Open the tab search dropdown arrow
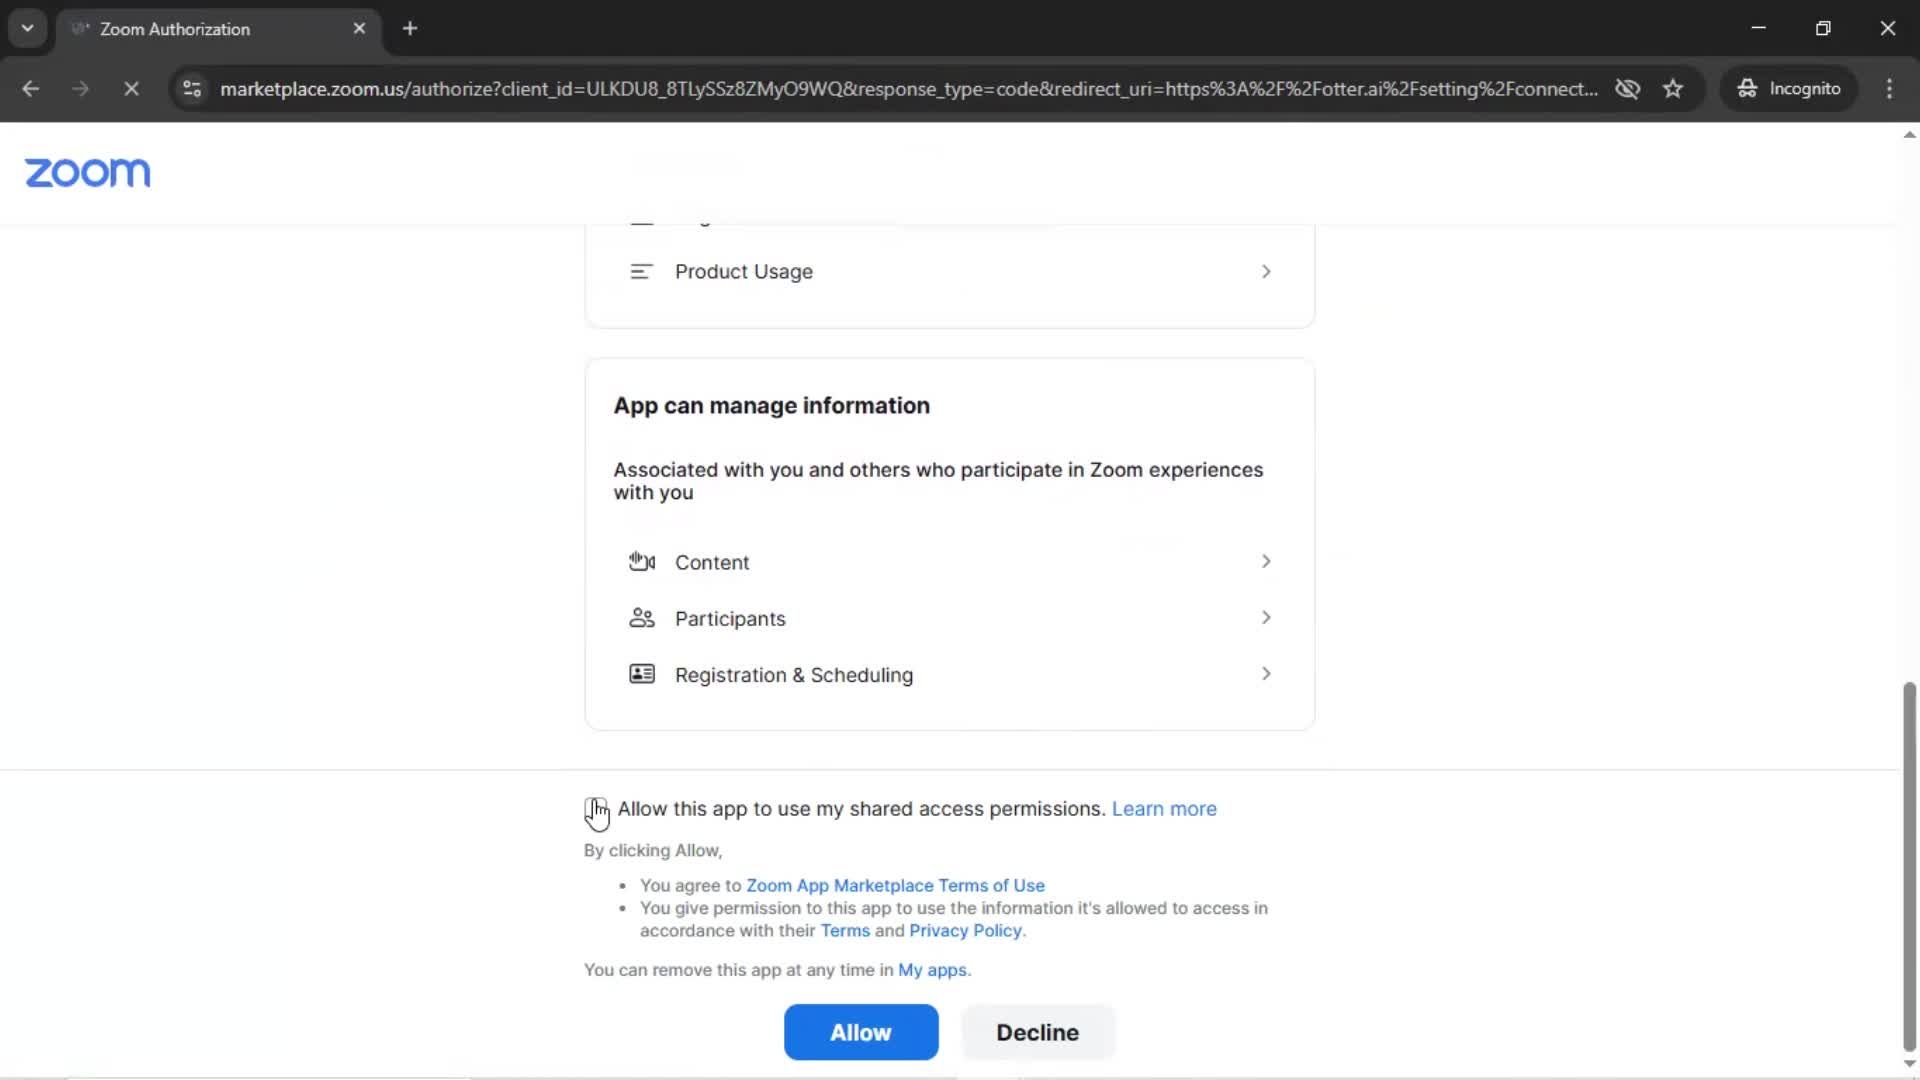1920x1080 pixels. (x=28, y=28)
